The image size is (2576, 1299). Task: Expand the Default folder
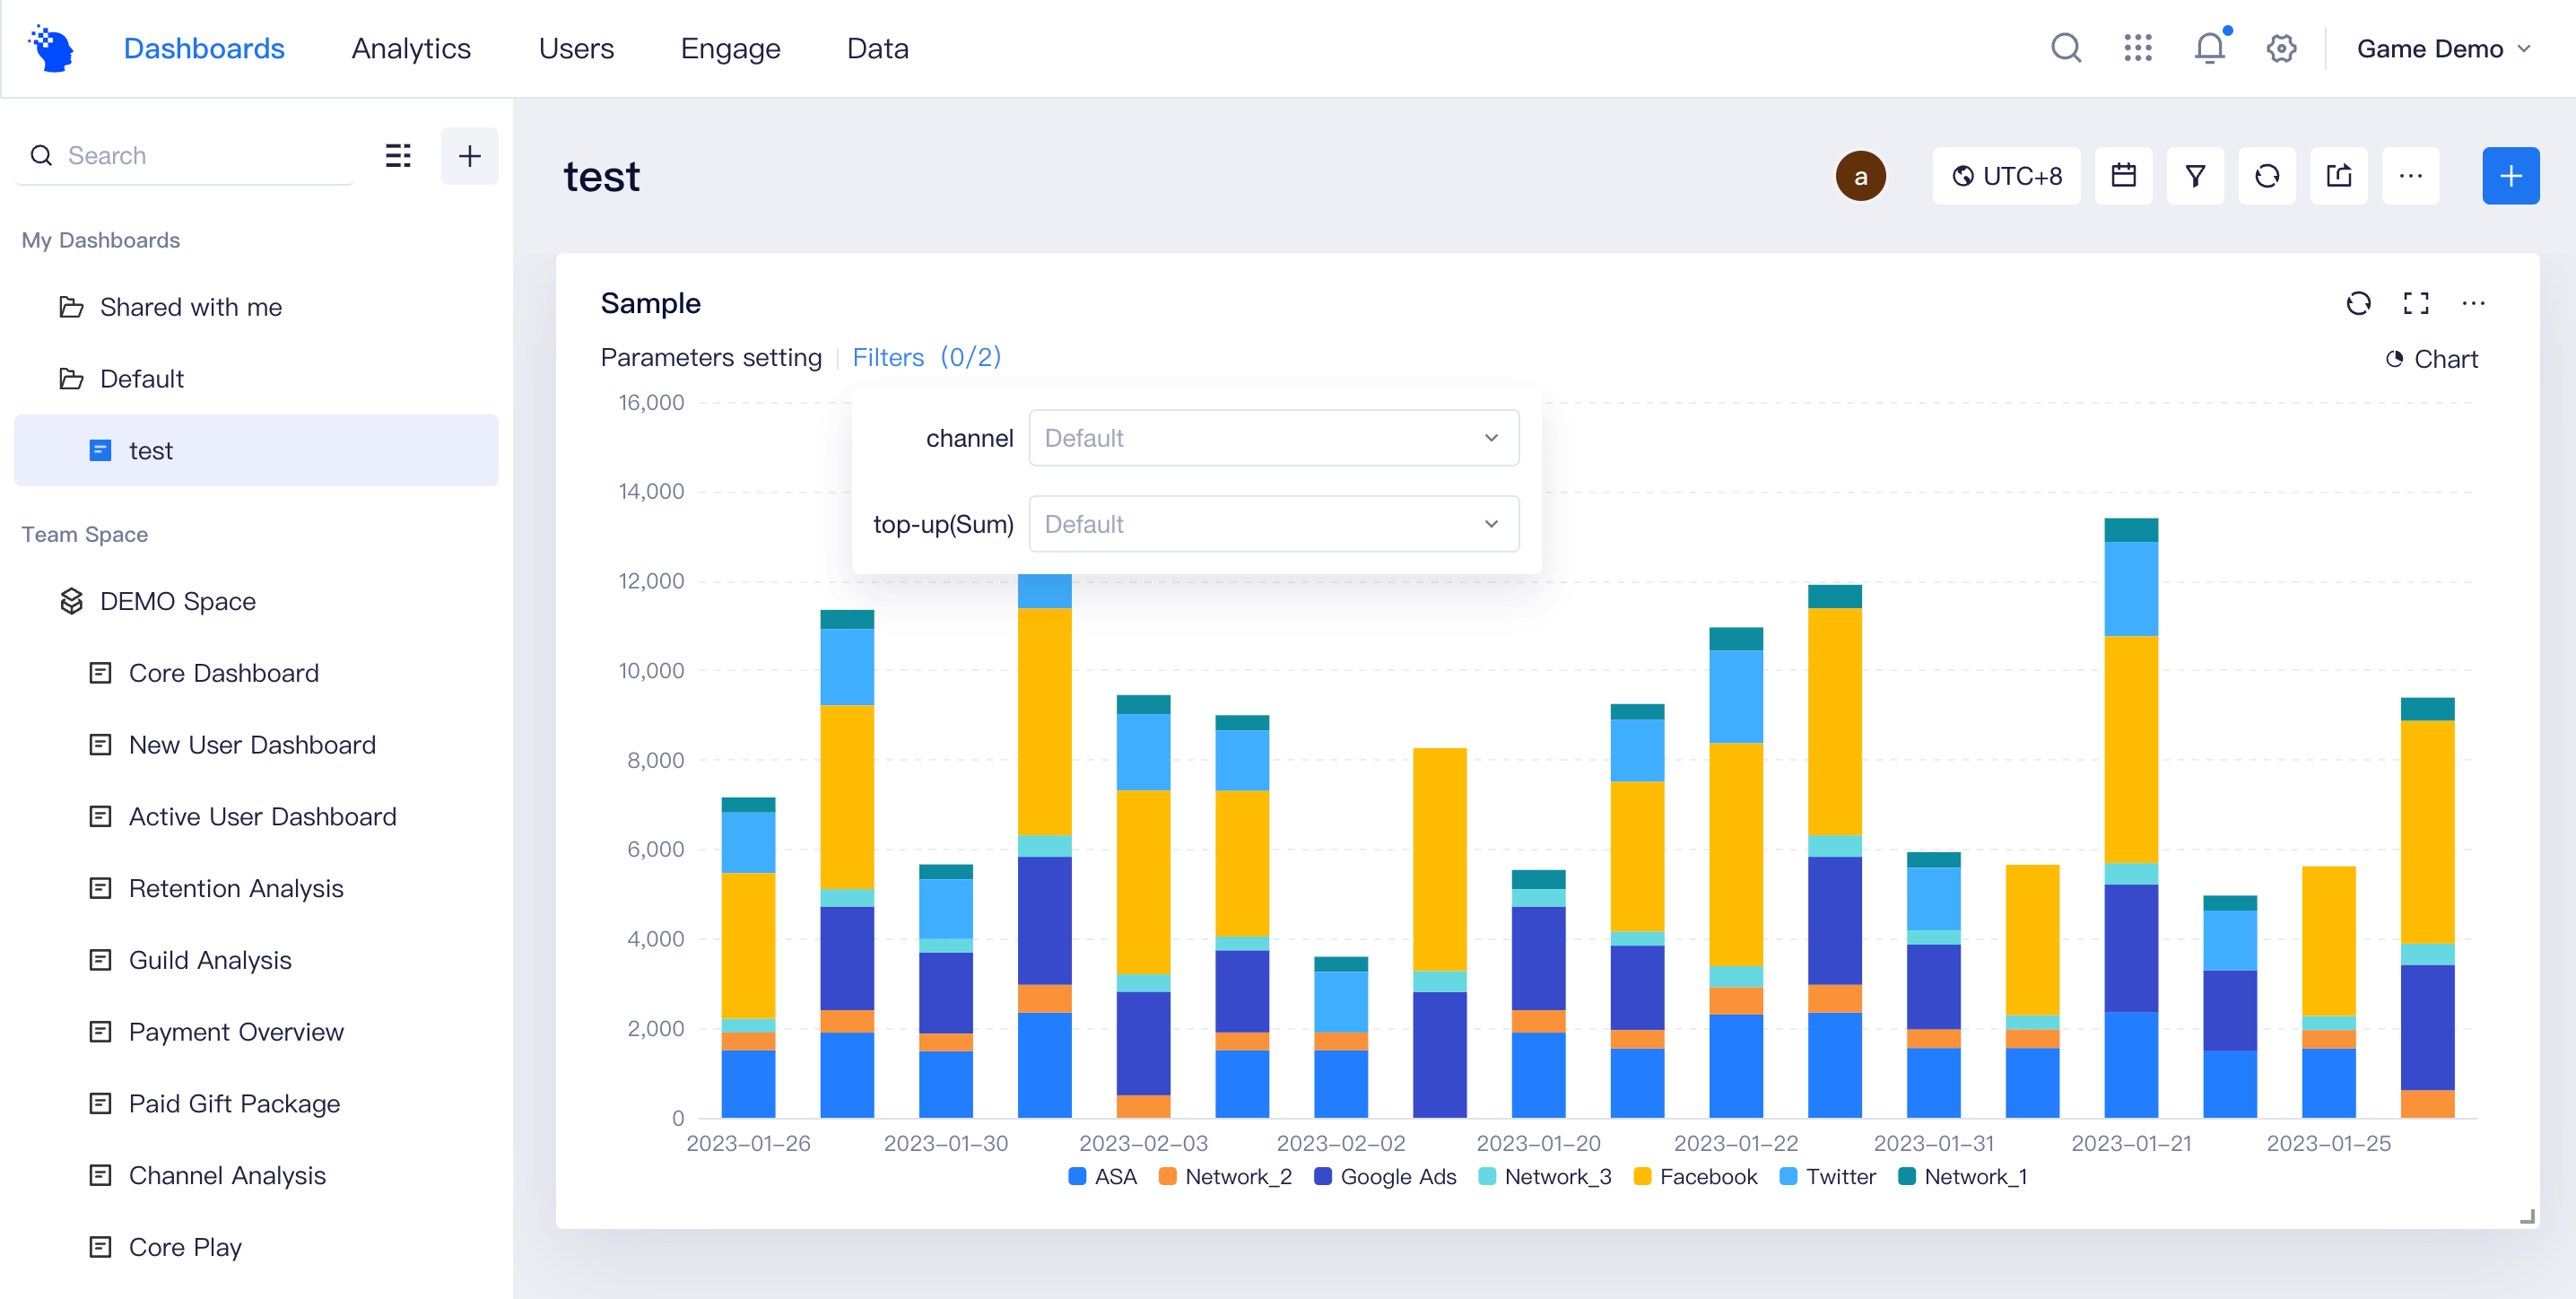click(x=122, y=379)
